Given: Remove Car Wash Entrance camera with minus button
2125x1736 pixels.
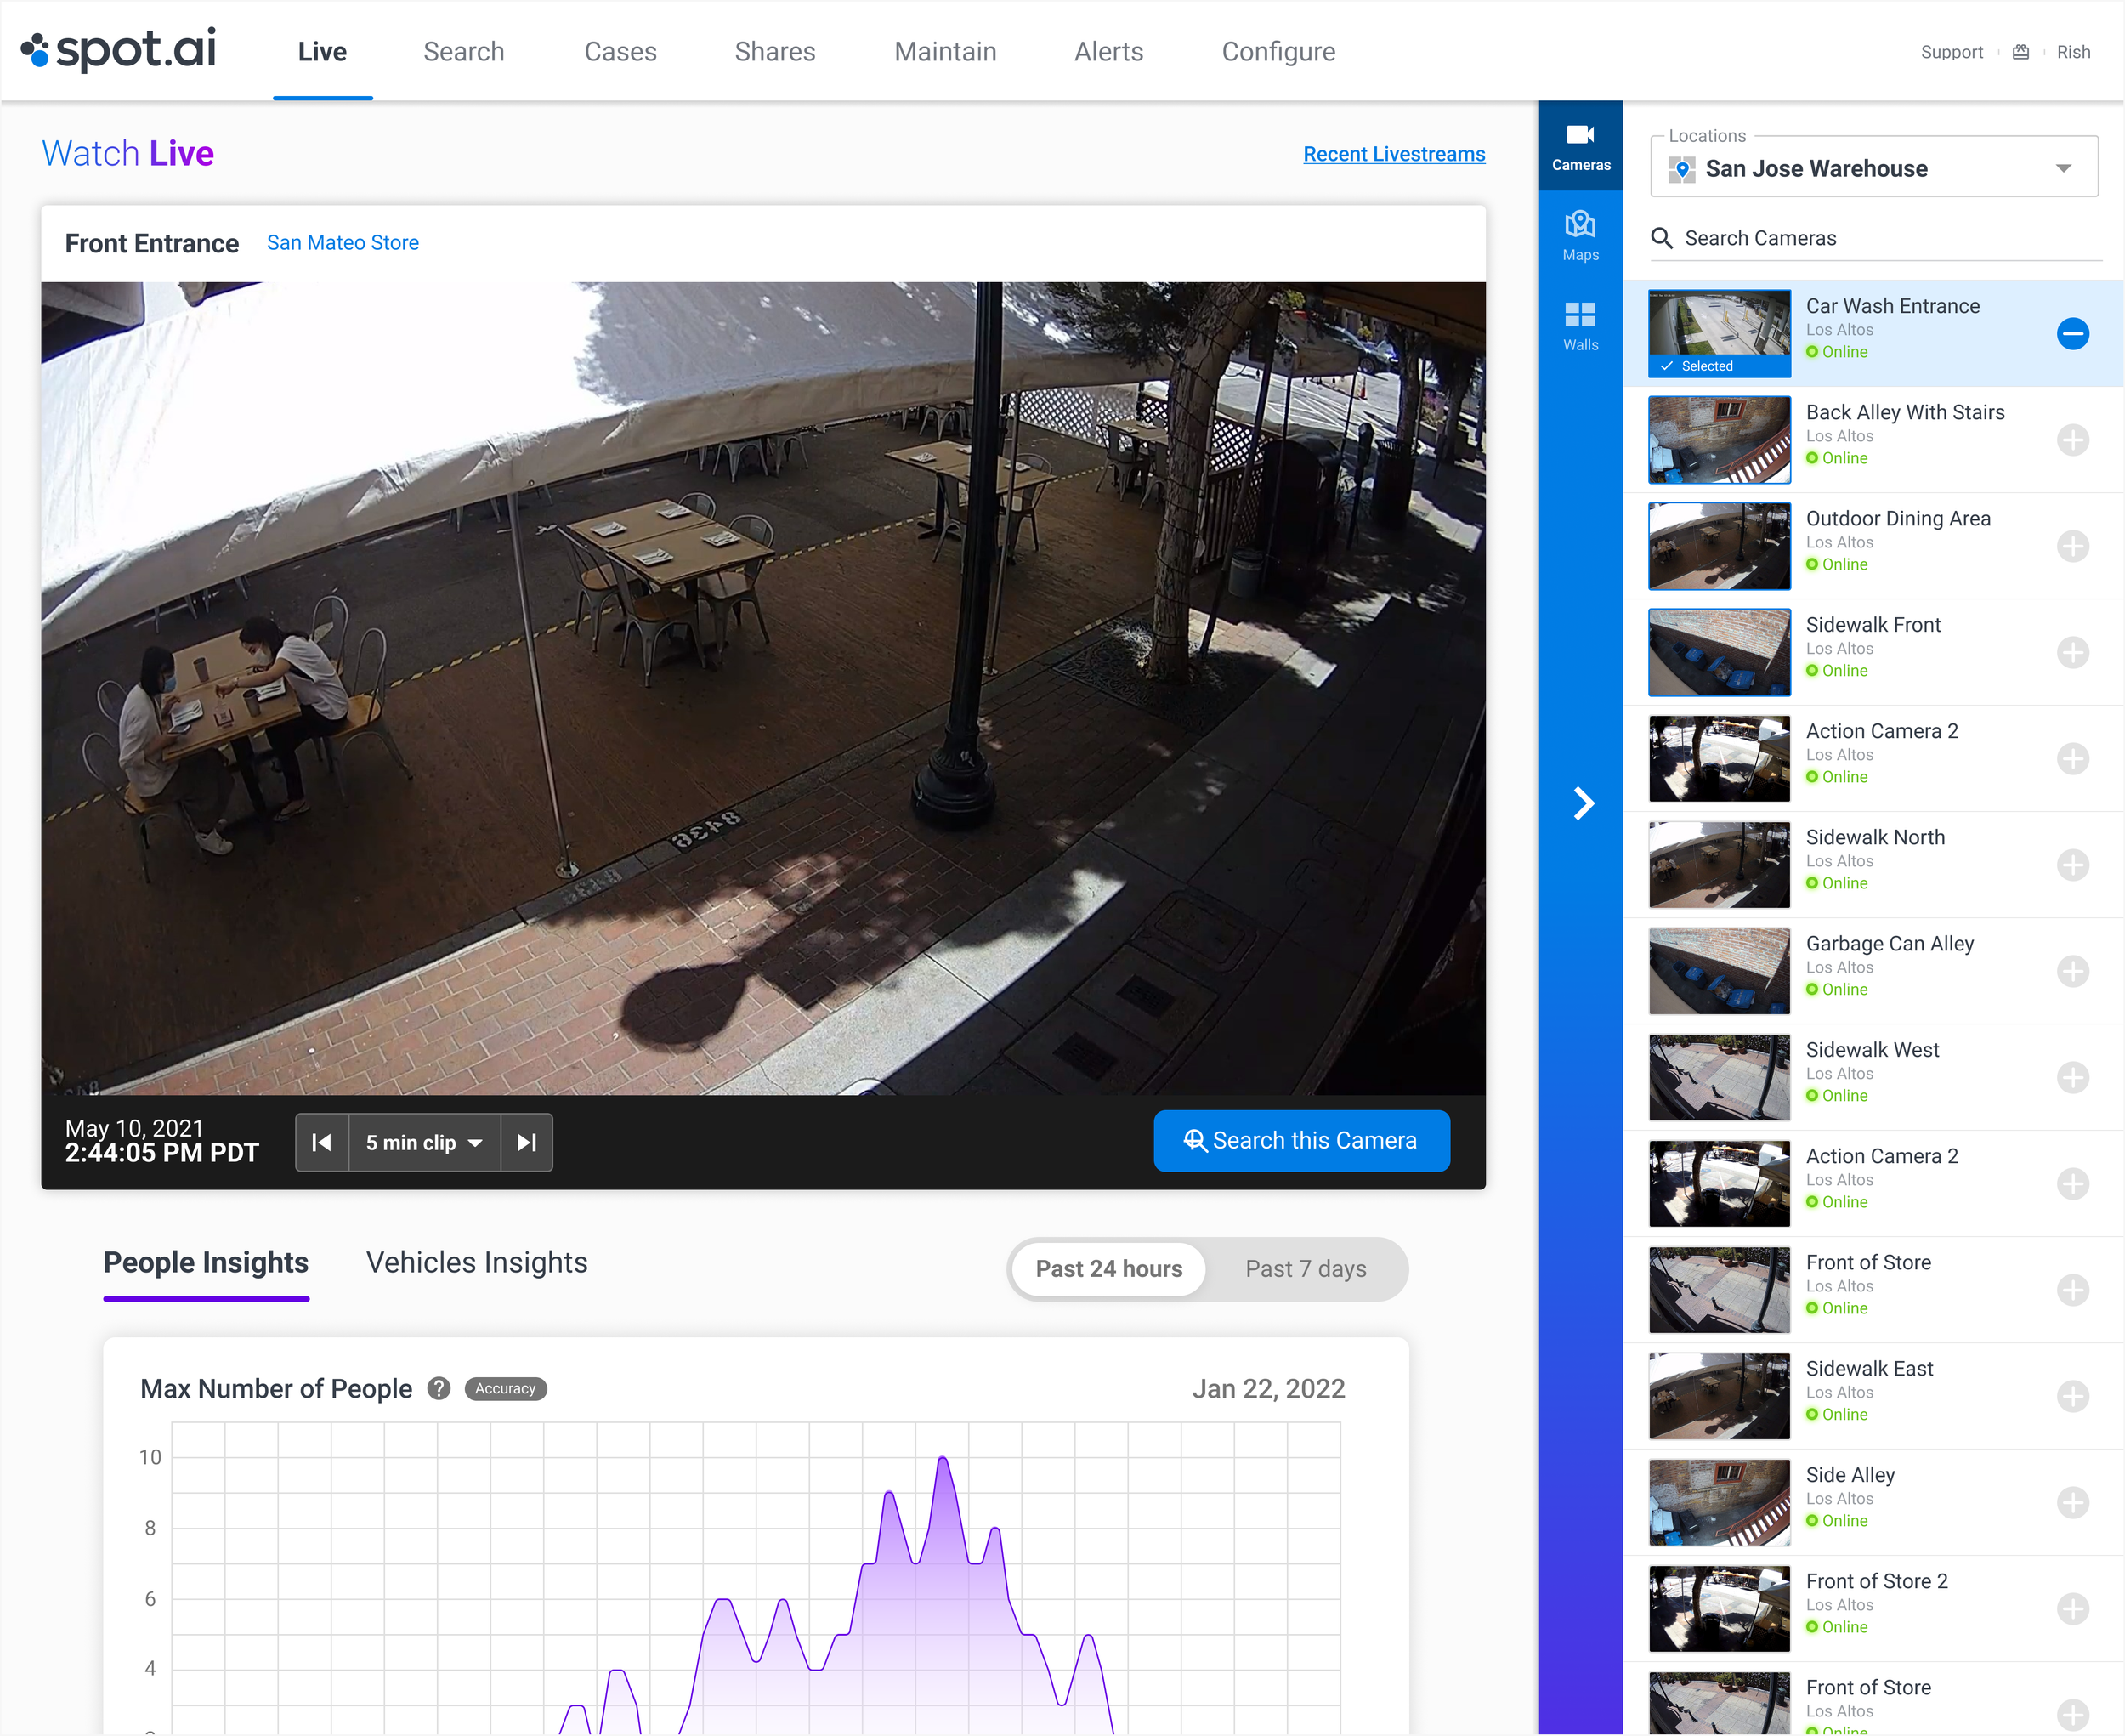Looking at the screenshot, I should coord(2072,334).
